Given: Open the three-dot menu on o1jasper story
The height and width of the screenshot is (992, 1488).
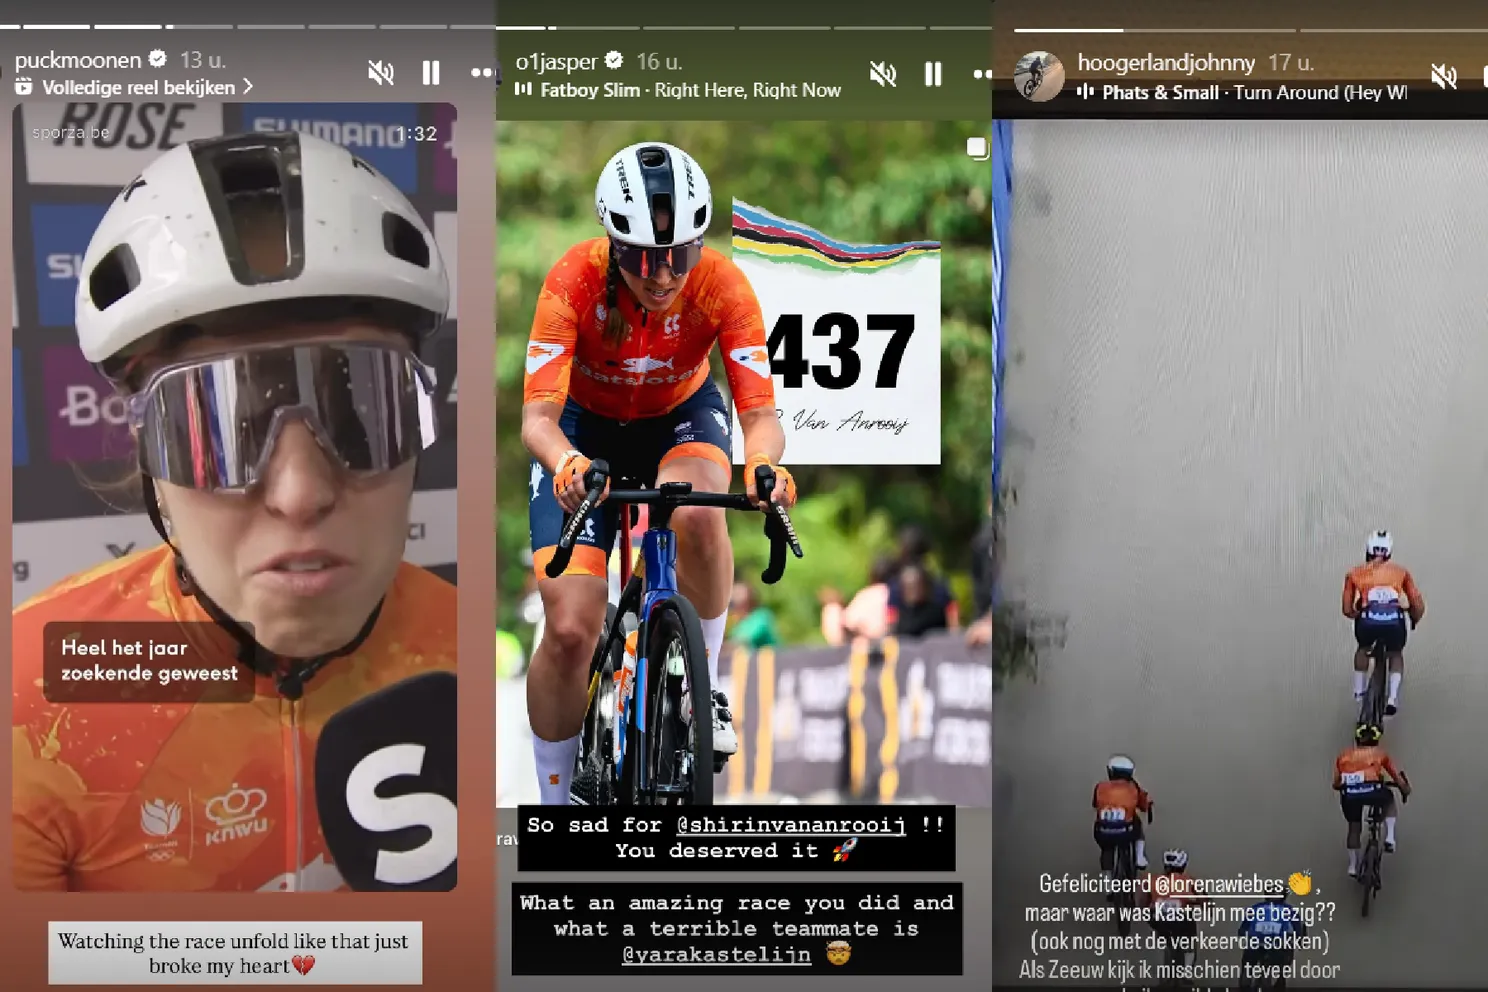Looking at the screenshot, I should (x=982, y=74).
